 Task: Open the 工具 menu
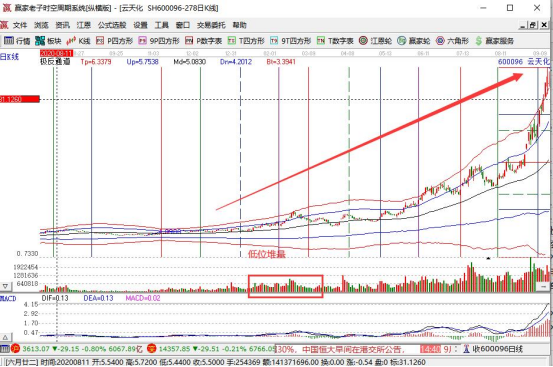(x=162, y=25)
